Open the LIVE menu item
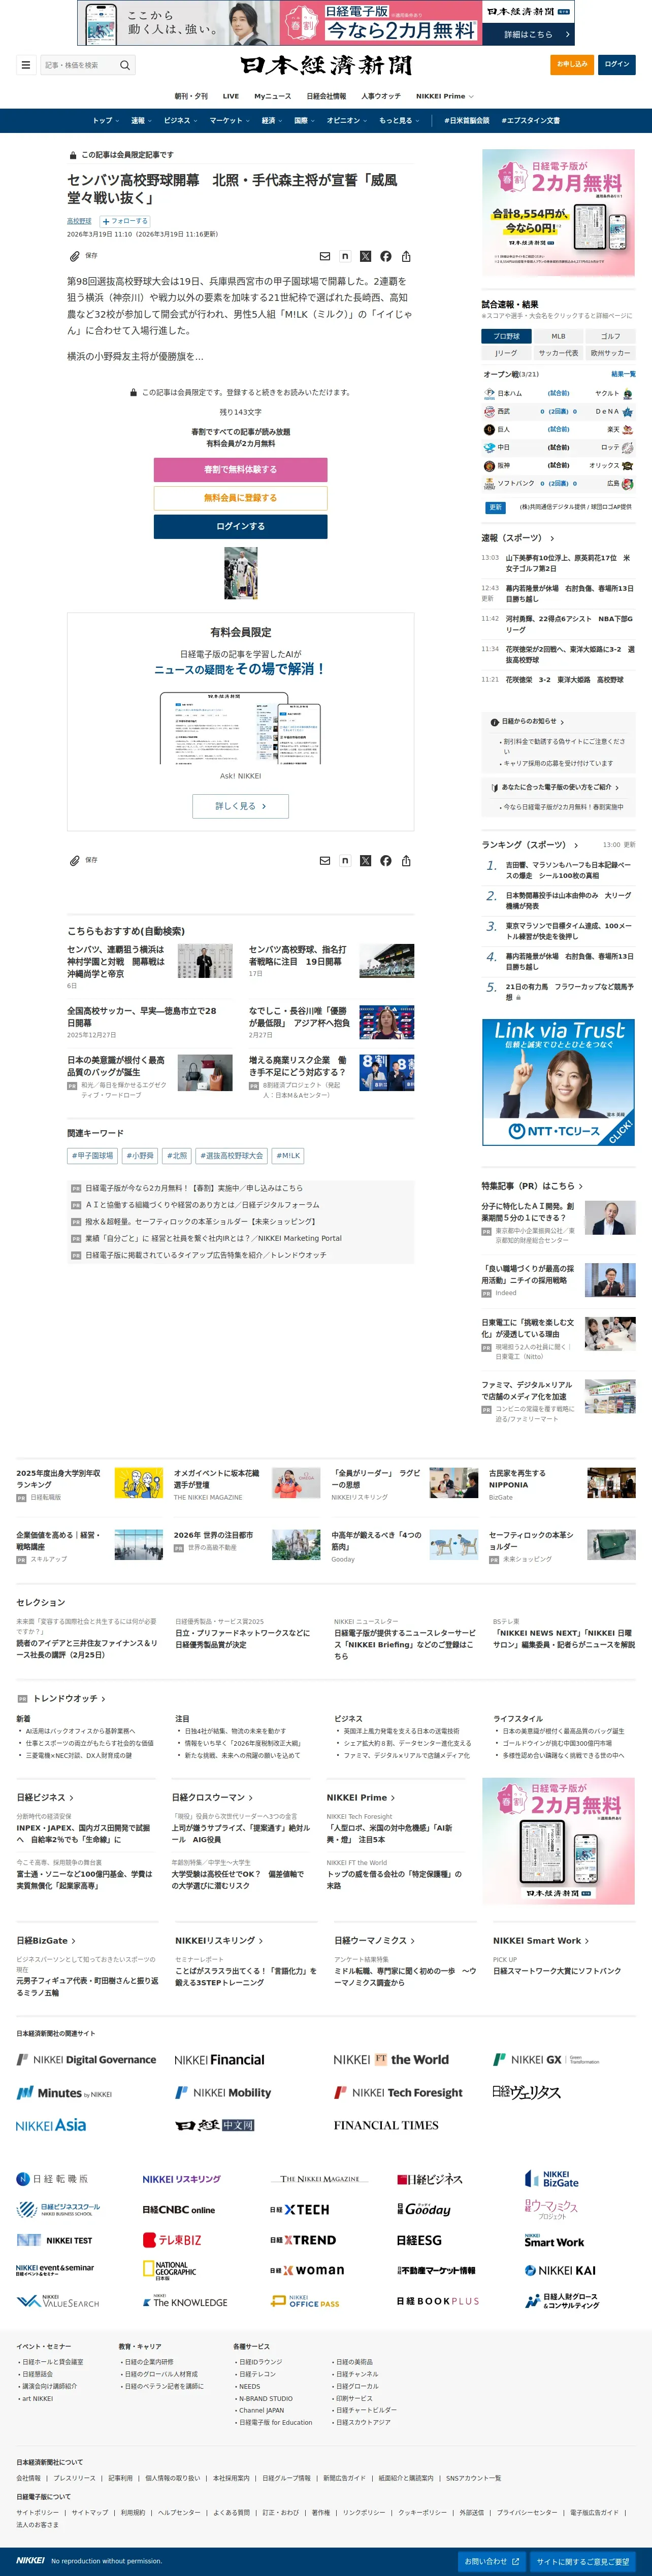Screen dimensions: 652x2576 (231, 96)
